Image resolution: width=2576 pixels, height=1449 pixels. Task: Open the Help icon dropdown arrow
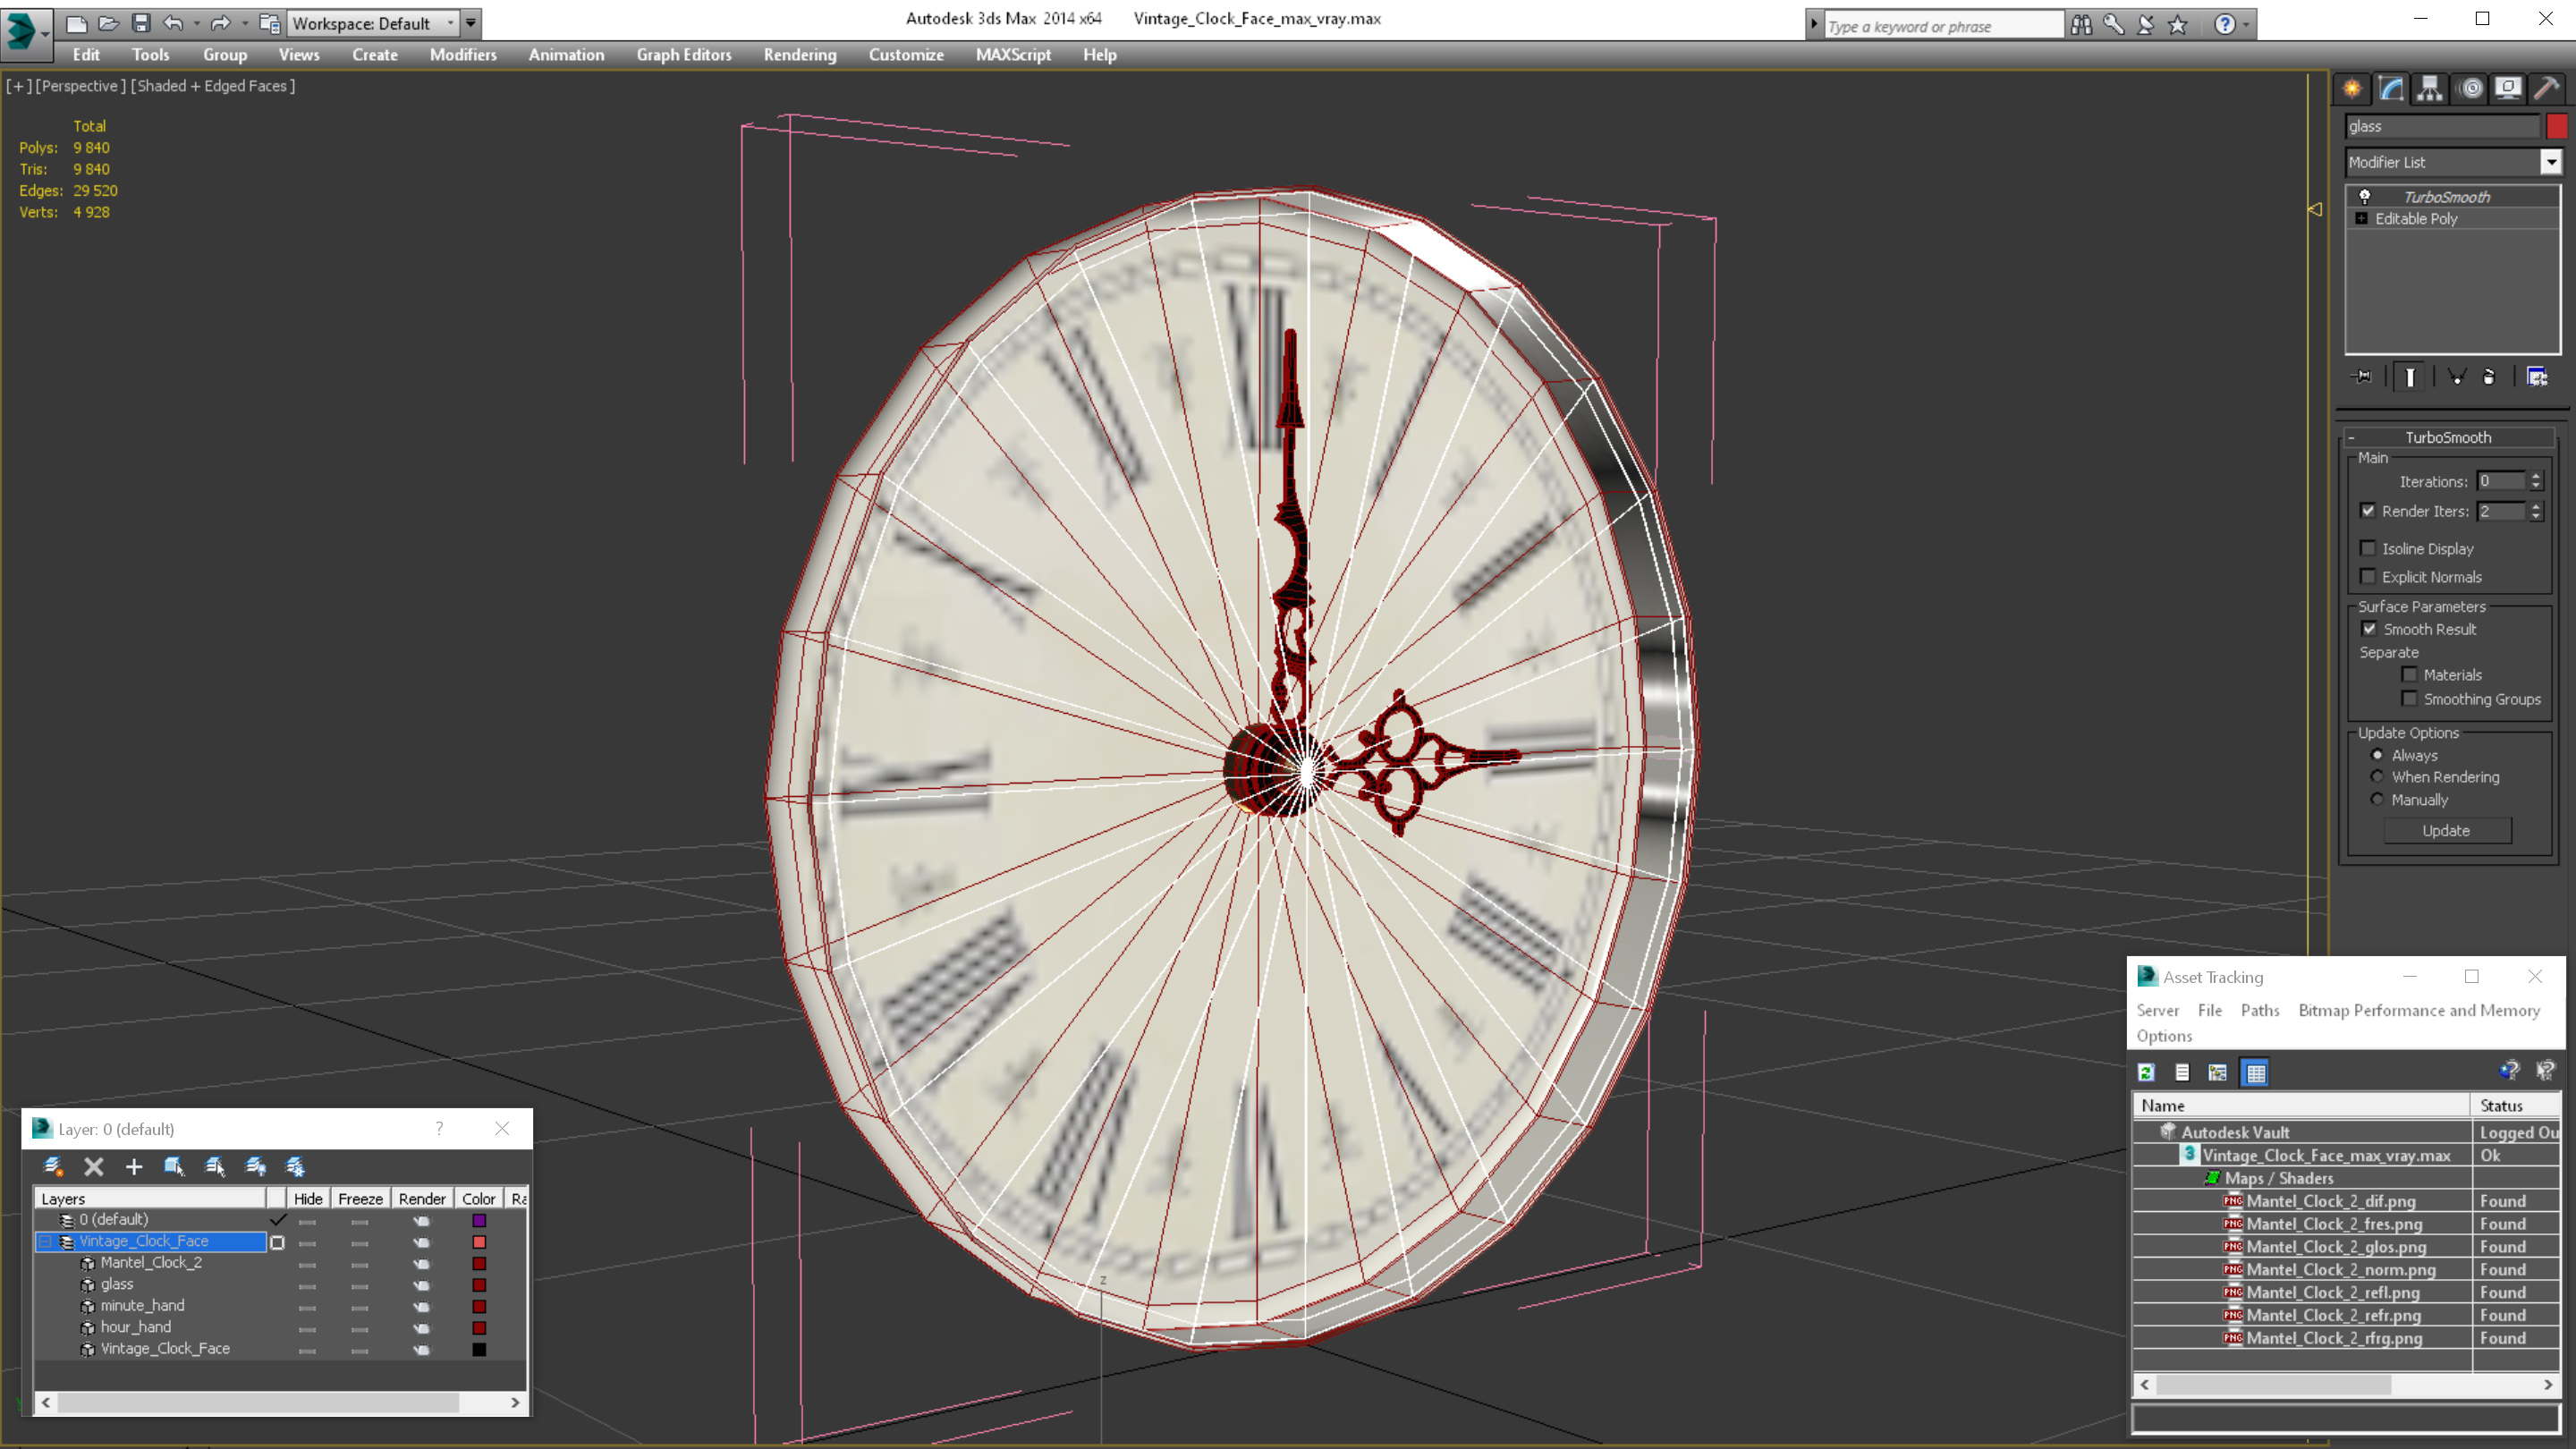2247,24
